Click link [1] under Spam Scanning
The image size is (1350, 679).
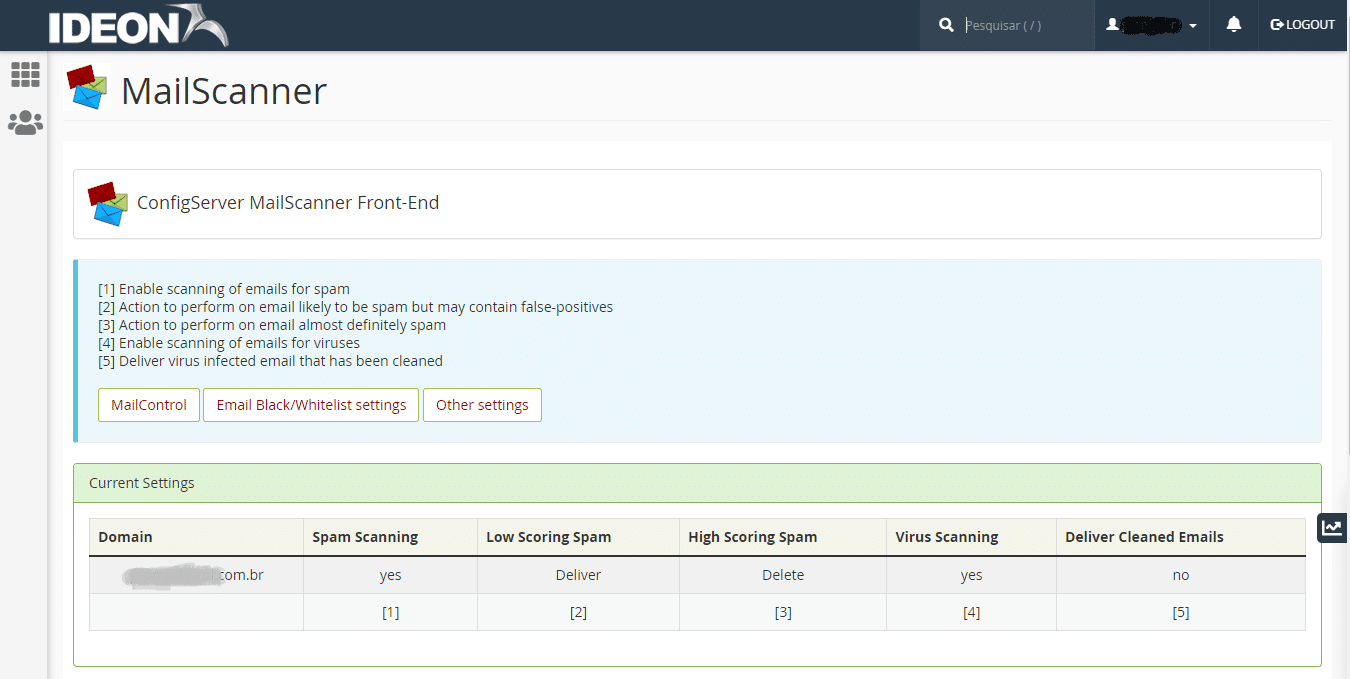pyautogui.click(x=390, y=611)
